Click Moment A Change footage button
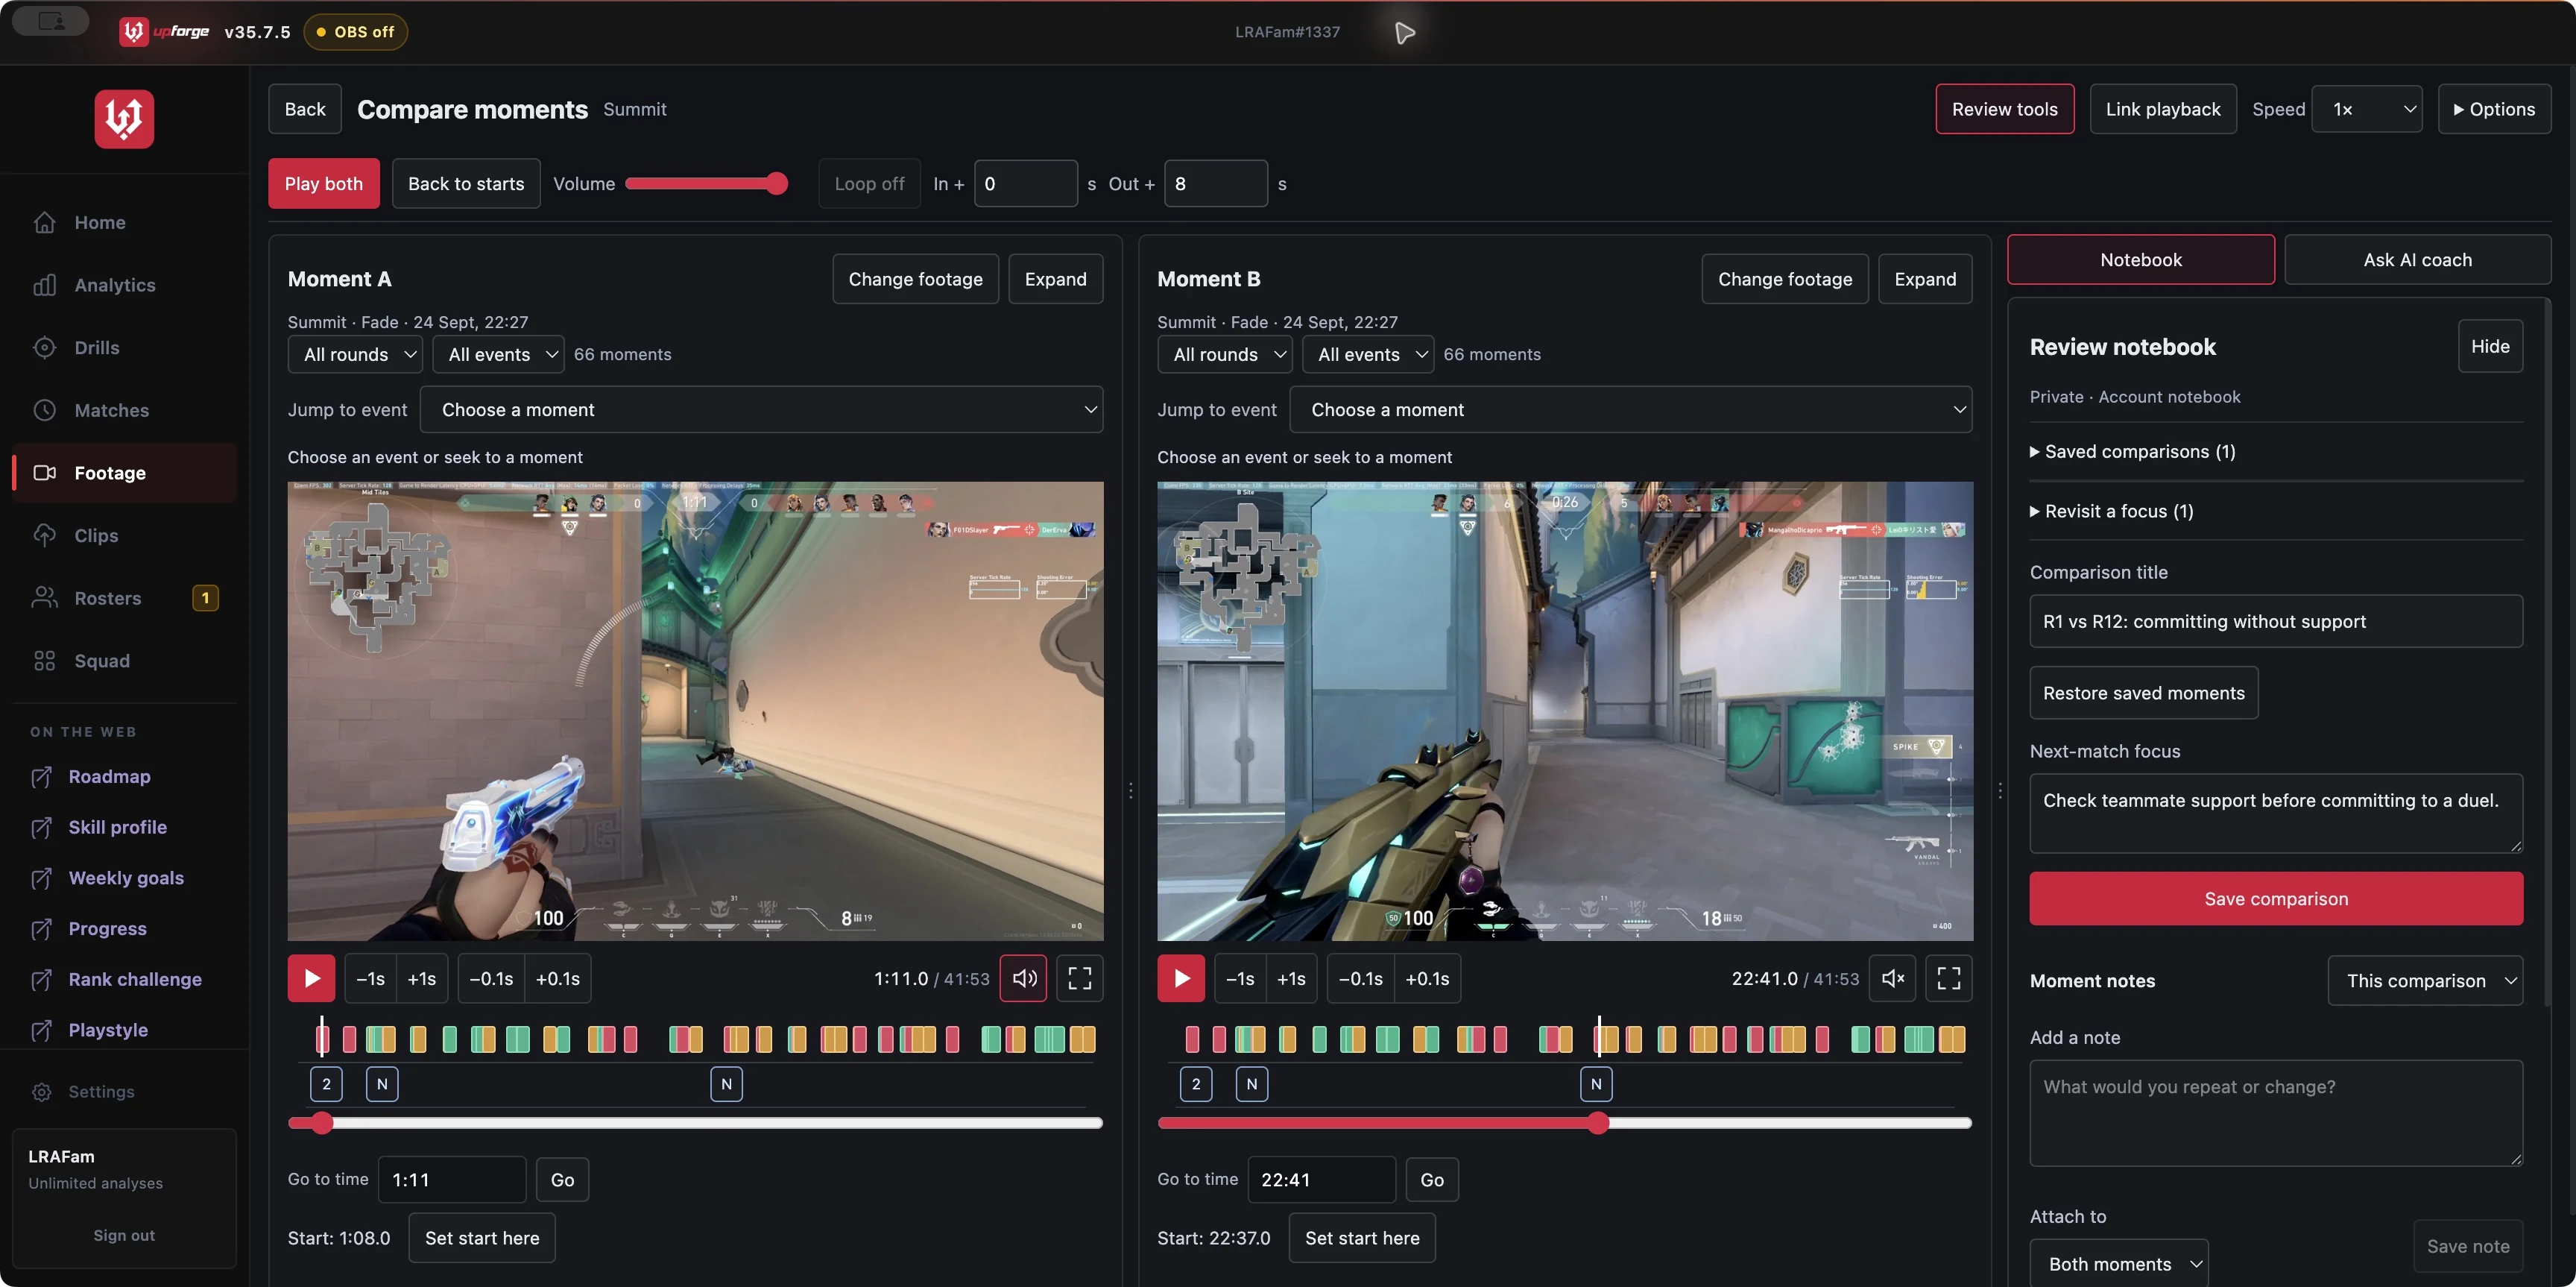 click(x=915, y=279)
